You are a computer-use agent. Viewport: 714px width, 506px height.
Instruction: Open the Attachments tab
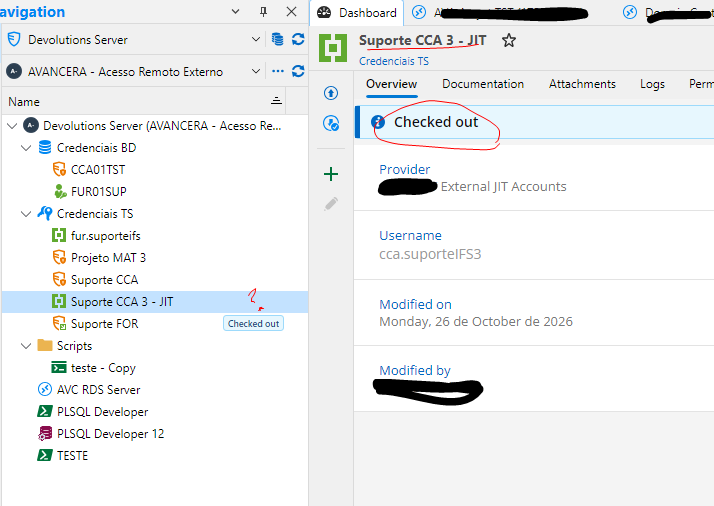(x=582, y=84)
